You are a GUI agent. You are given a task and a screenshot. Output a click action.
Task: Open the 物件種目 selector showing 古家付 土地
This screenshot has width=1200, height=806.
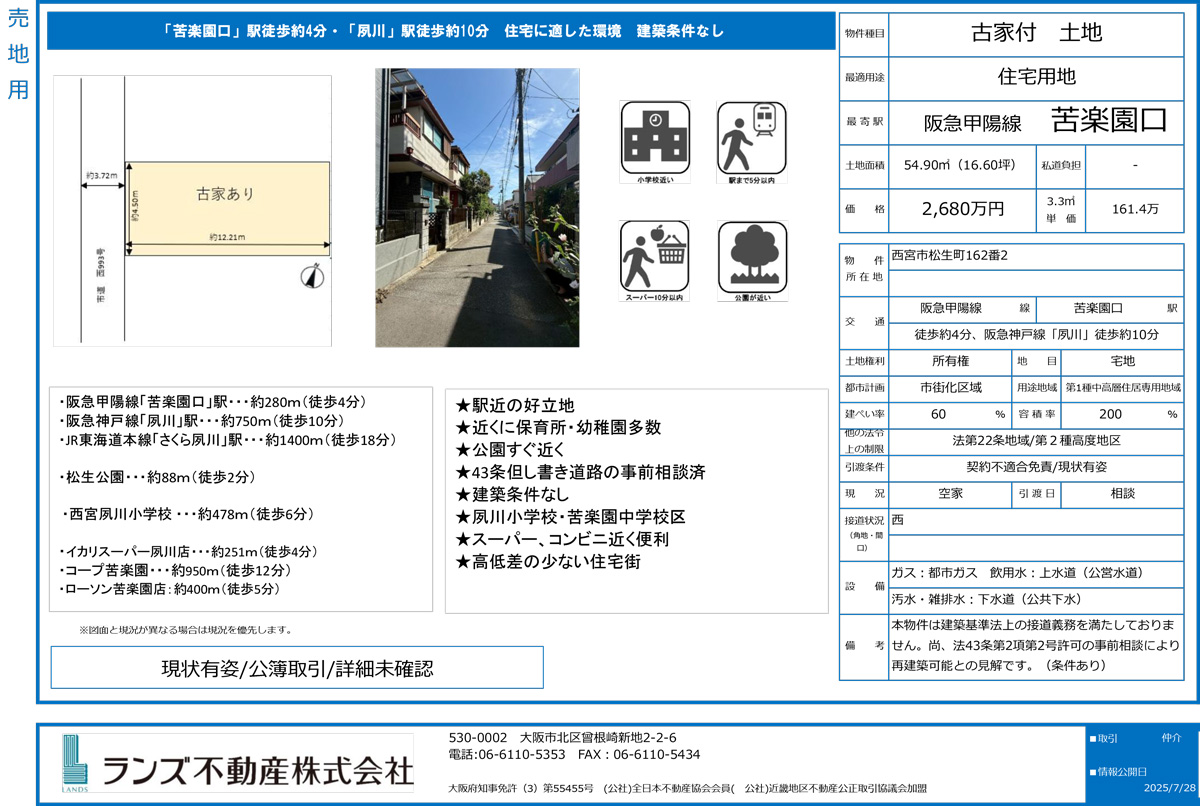click(1037, 33)
